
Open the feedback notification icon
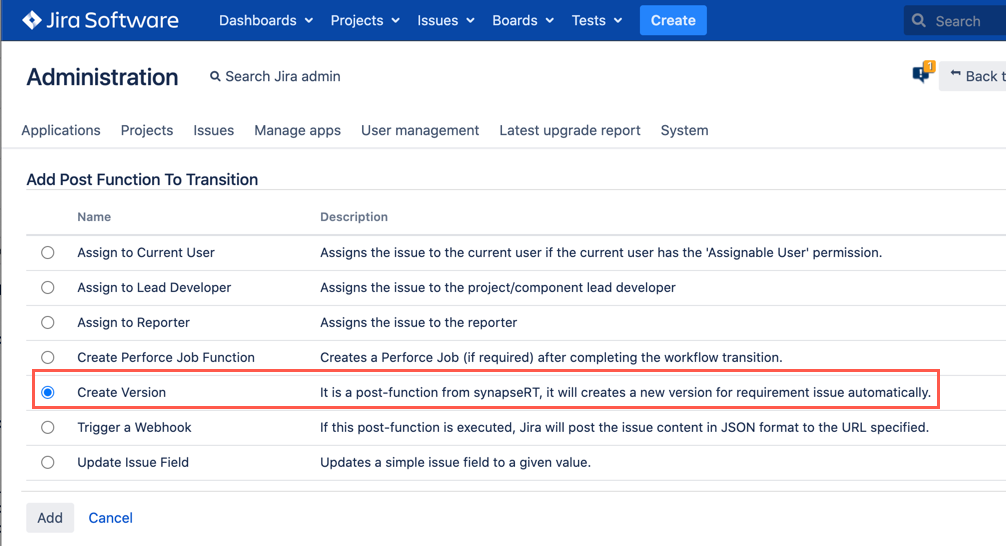click(921, 75)
